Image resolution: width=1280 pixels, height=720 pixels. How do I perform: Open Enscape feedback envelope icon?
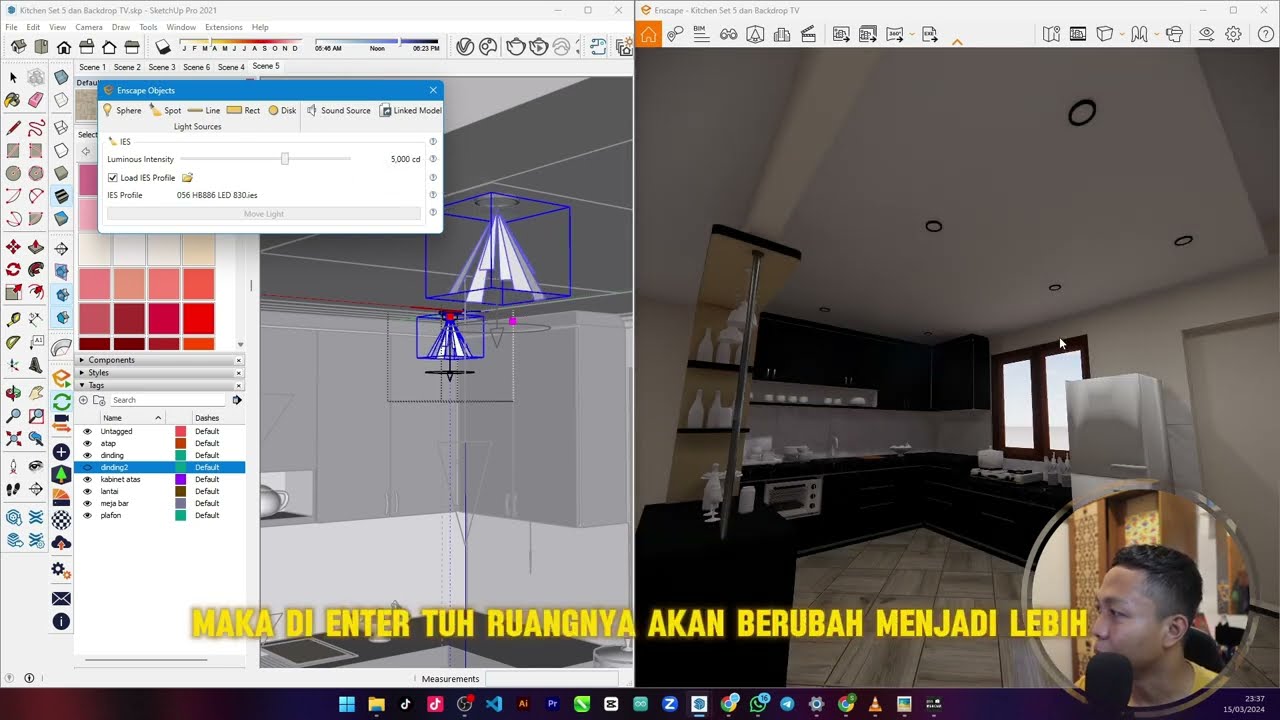point(61,598)
